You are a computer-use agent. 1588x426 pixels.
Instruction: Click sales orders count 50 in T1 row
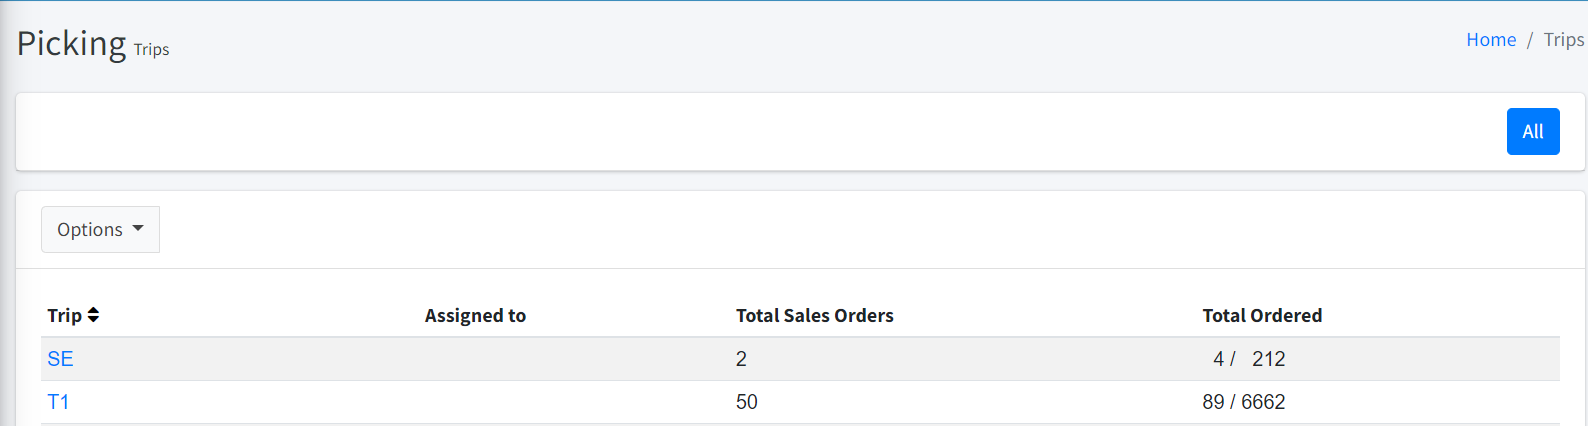746,402
